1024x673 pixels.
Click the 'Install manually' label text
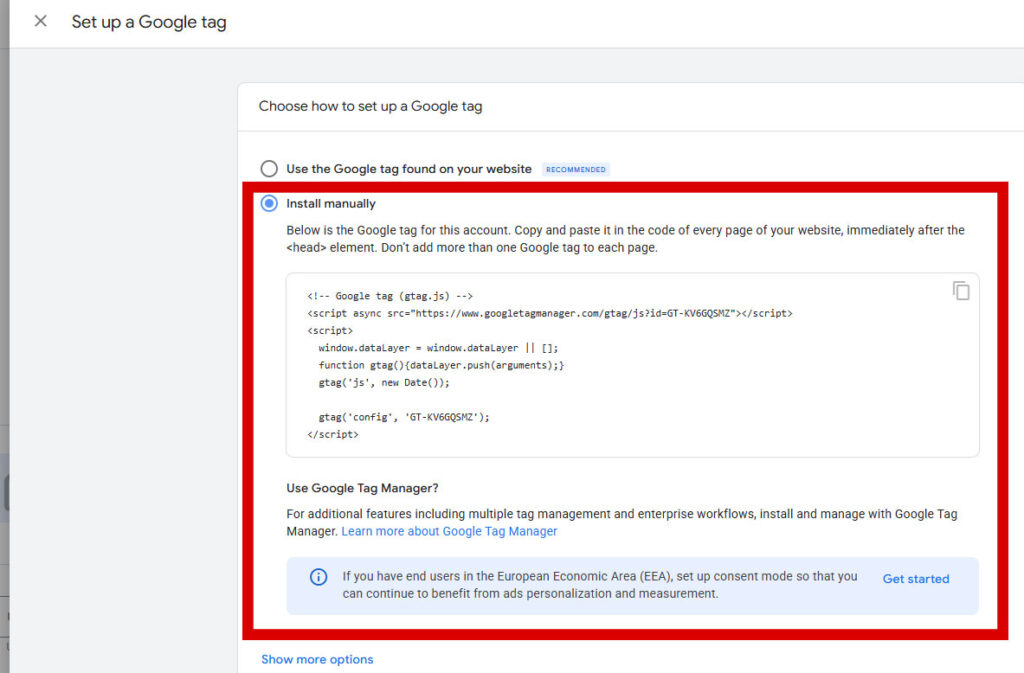[x=331, y=204]
